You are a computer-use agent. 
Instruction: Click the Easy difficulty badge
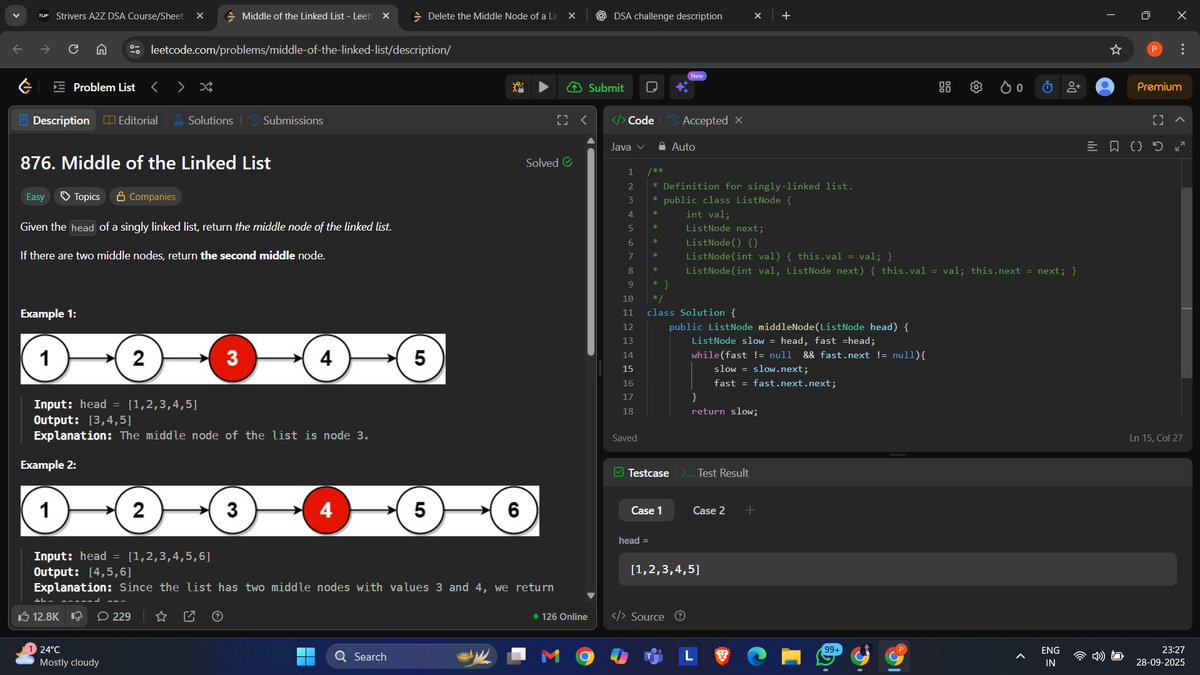(35, 197)
